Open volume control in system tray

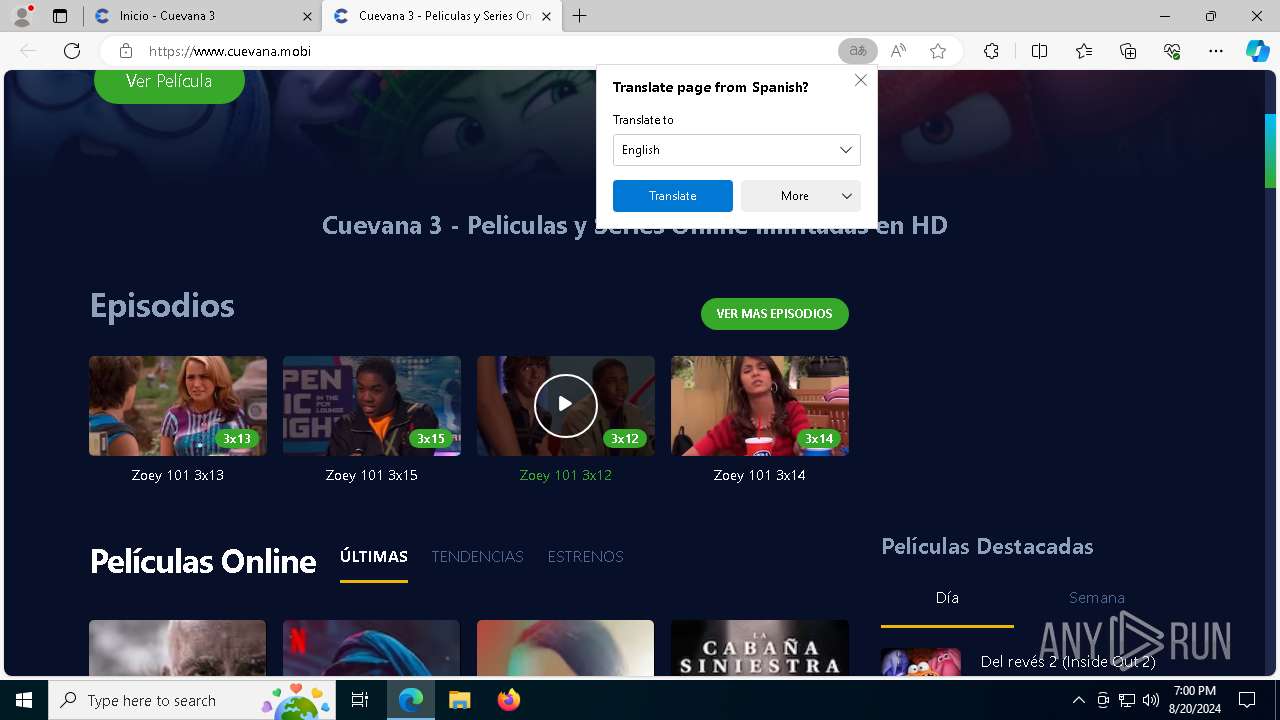pos(1151,700)
